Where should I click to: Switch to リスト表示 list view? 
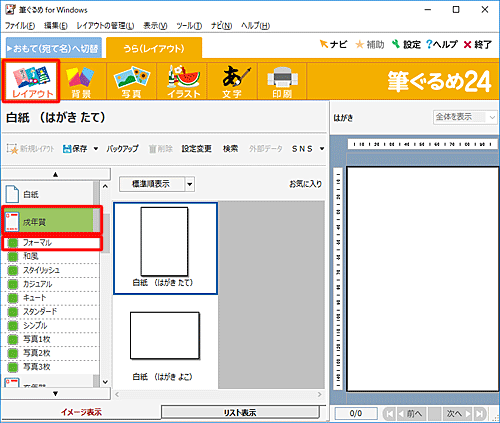tap(240, 413)
